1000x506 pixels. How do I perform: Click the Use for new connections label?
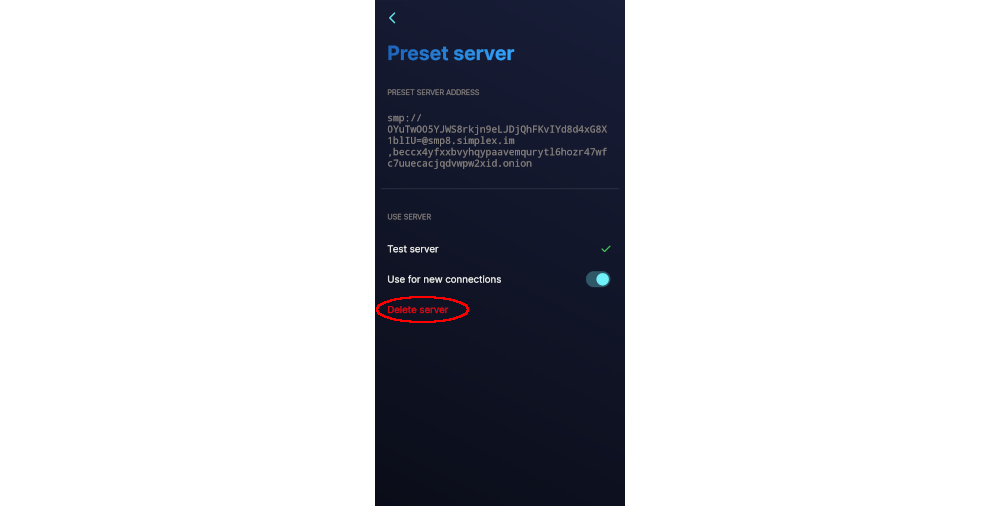click(x=444, y=279)
